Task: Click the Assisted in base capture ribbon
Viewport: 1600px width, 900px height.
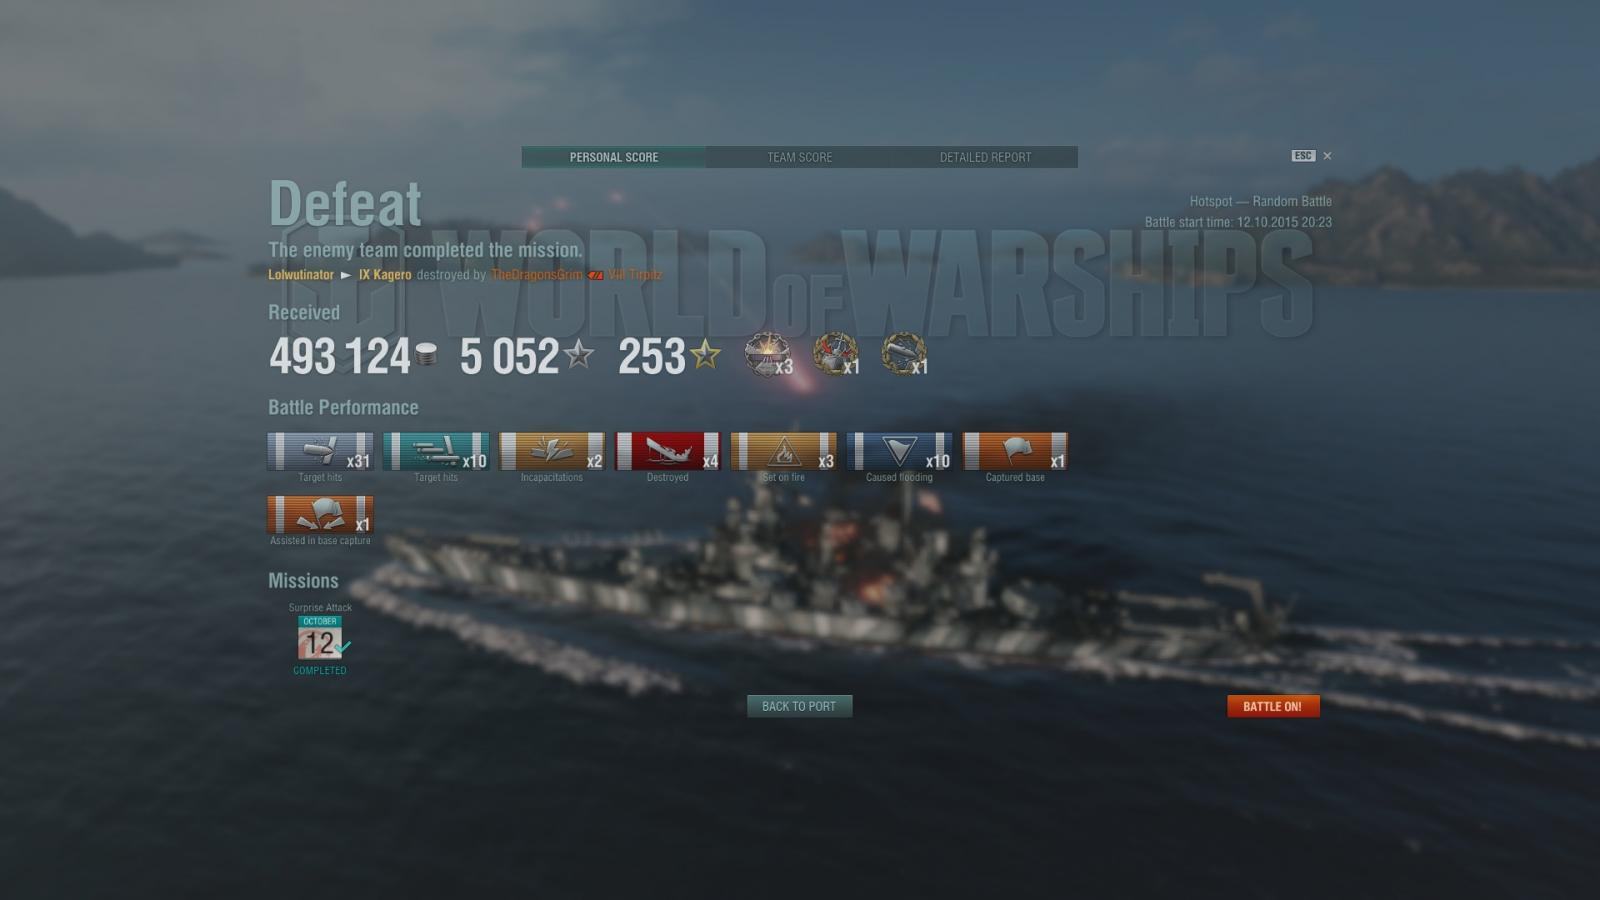Action: tap(320, 514)
